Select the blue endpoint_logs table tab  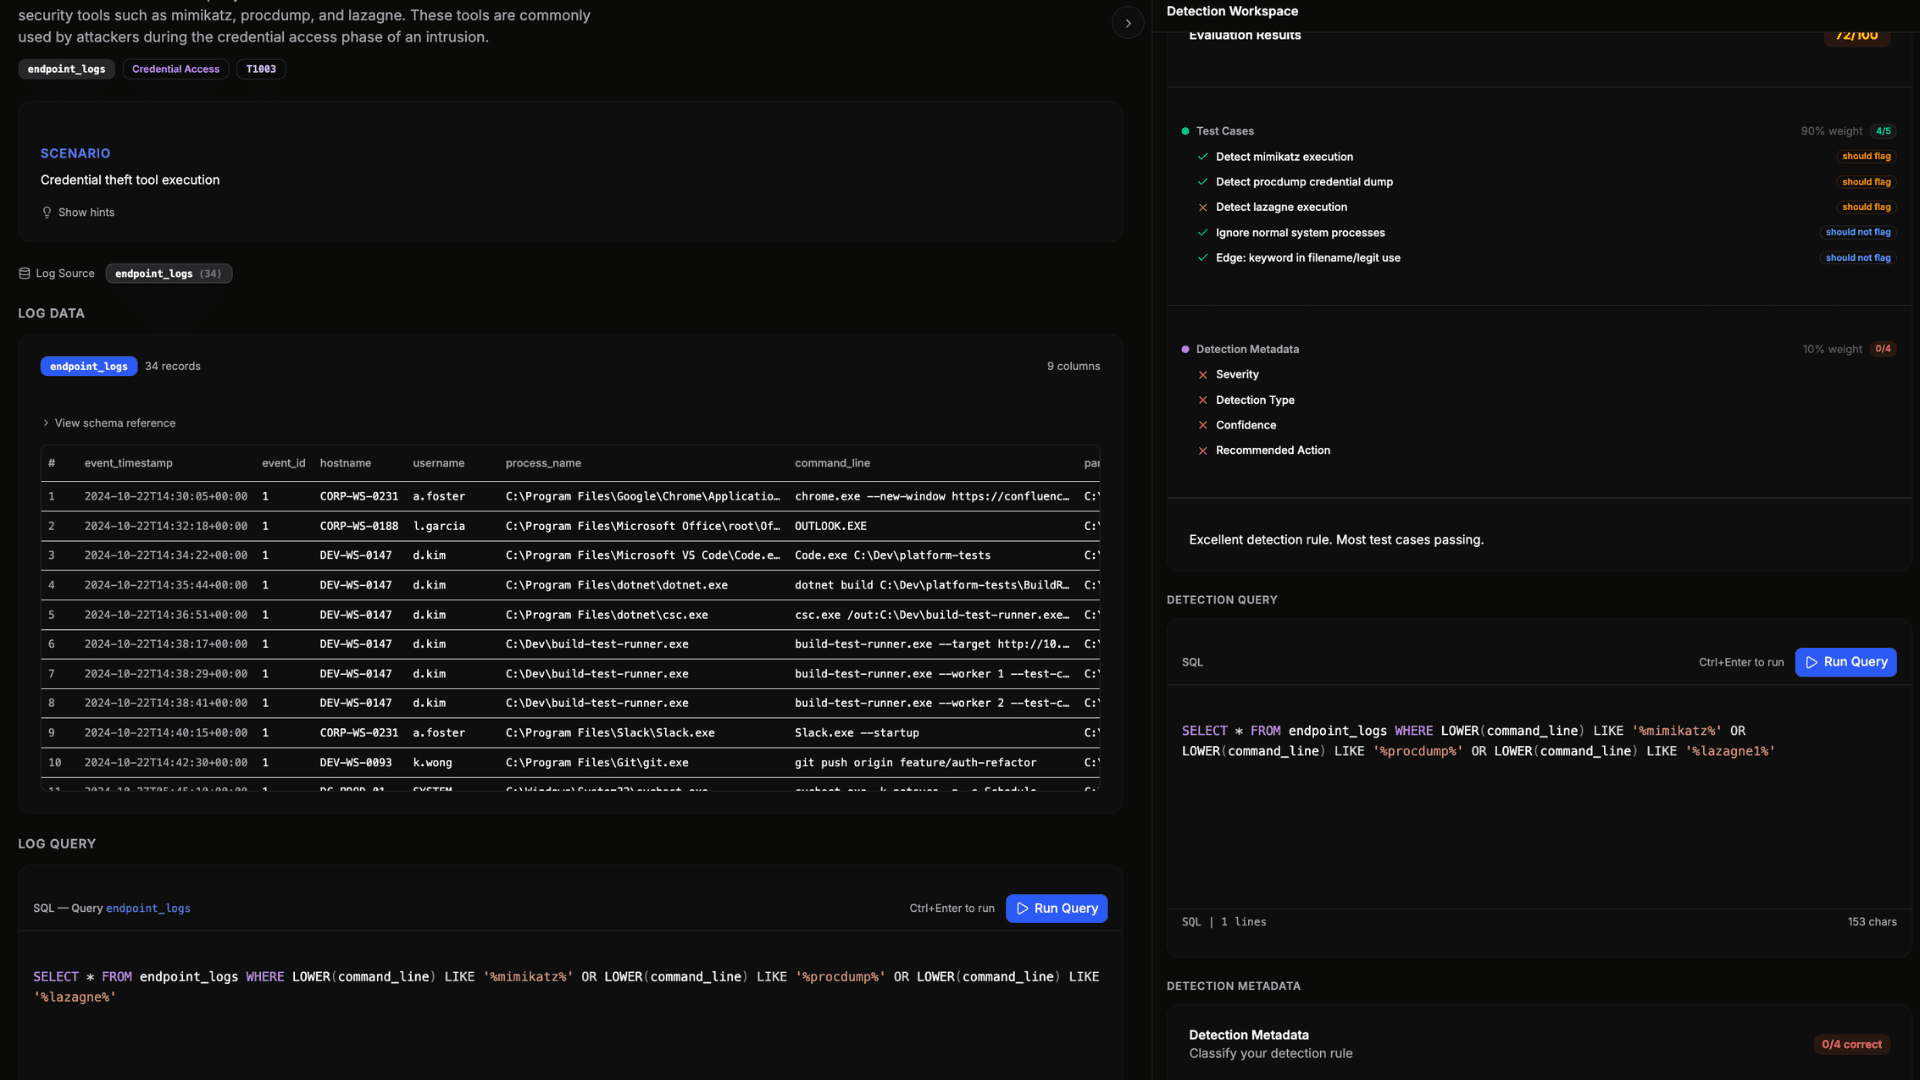pyautogui.click(x=88, y=366)
